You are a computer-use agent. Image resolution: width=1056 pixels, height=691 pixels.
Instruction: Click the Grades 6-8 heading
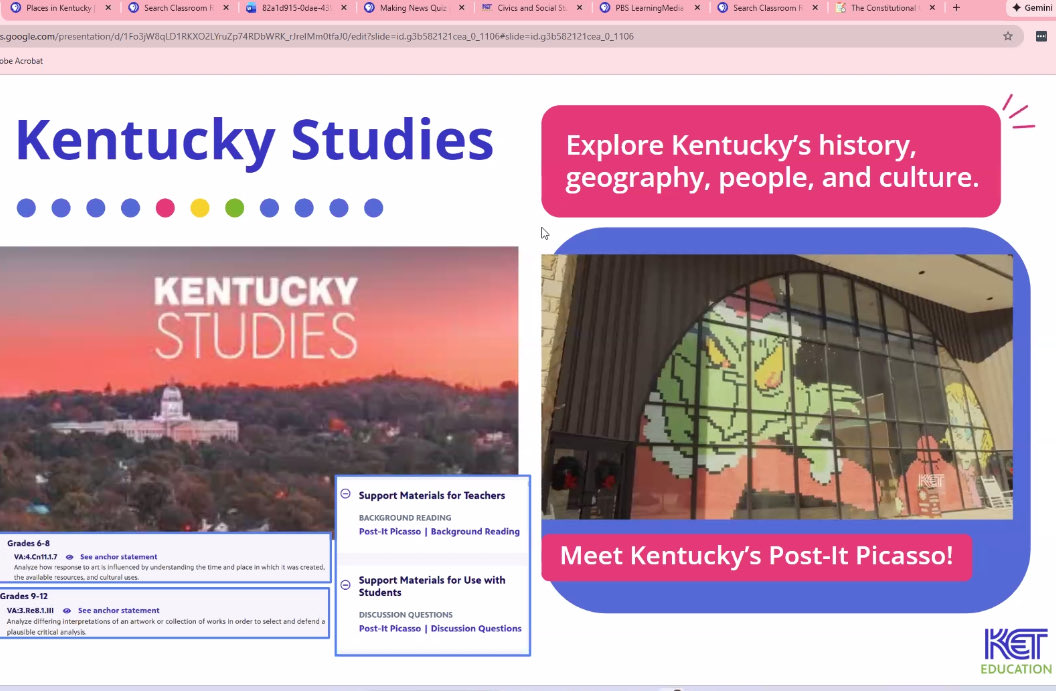(28, 544)
